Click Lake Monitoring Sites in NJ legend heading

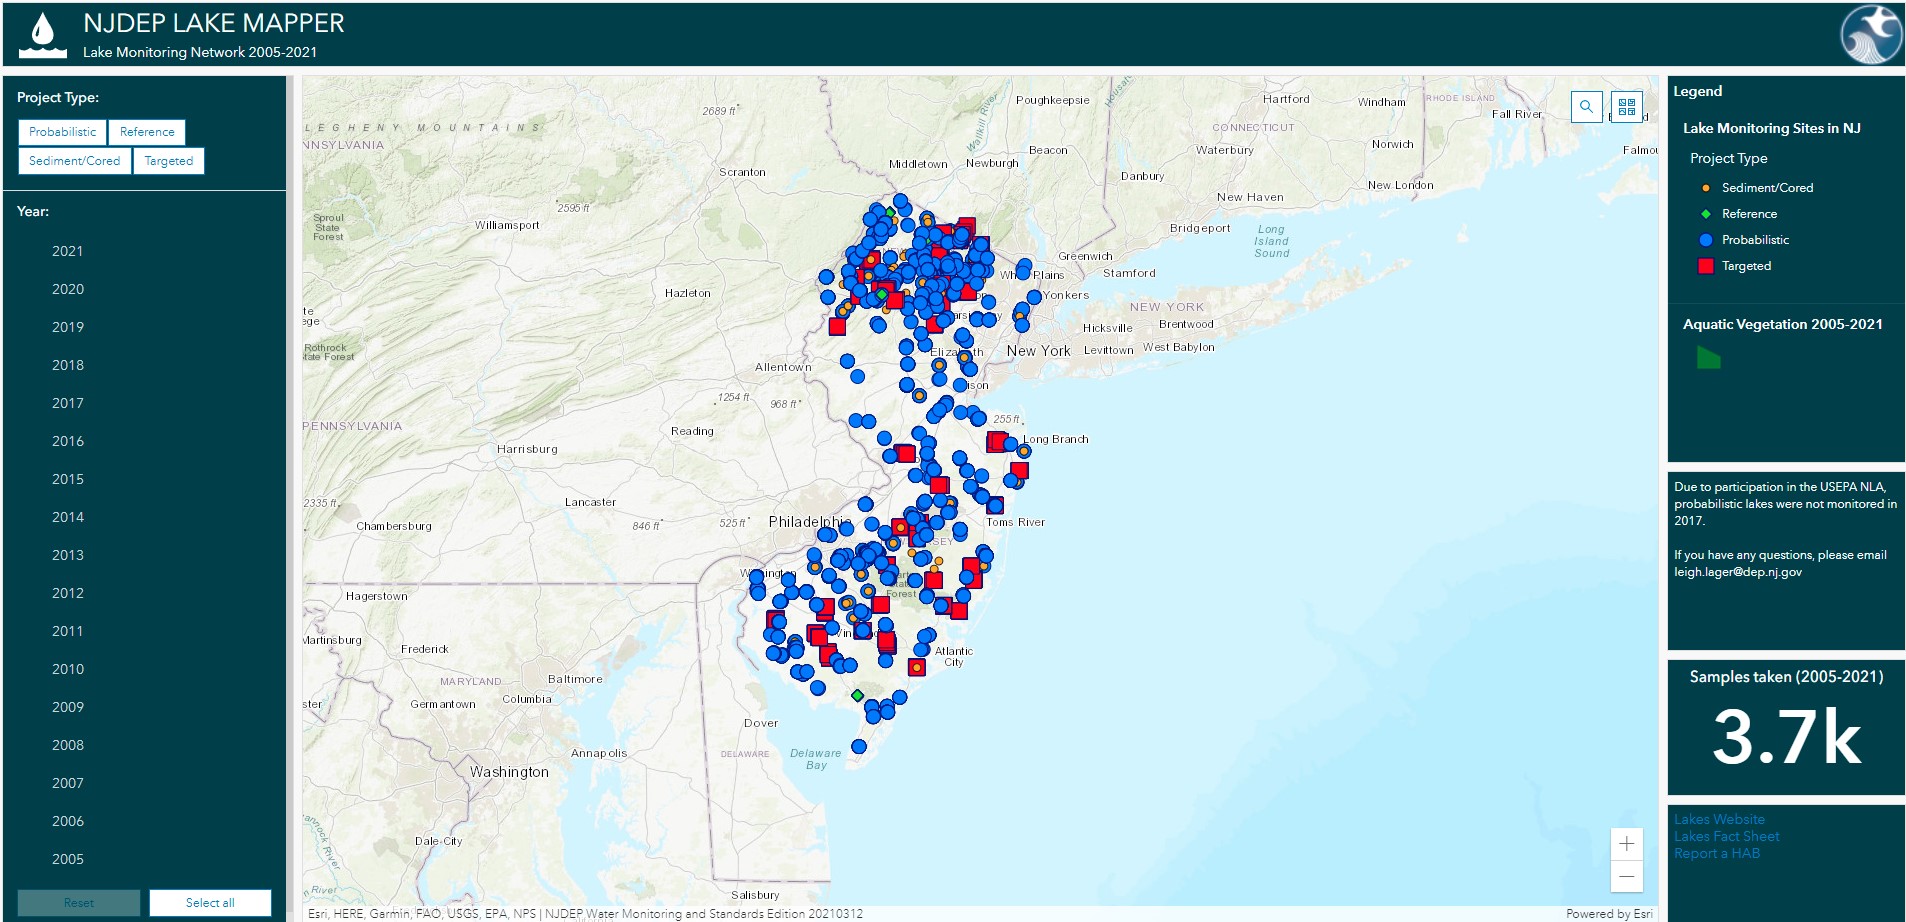(x=1771, y=128)
